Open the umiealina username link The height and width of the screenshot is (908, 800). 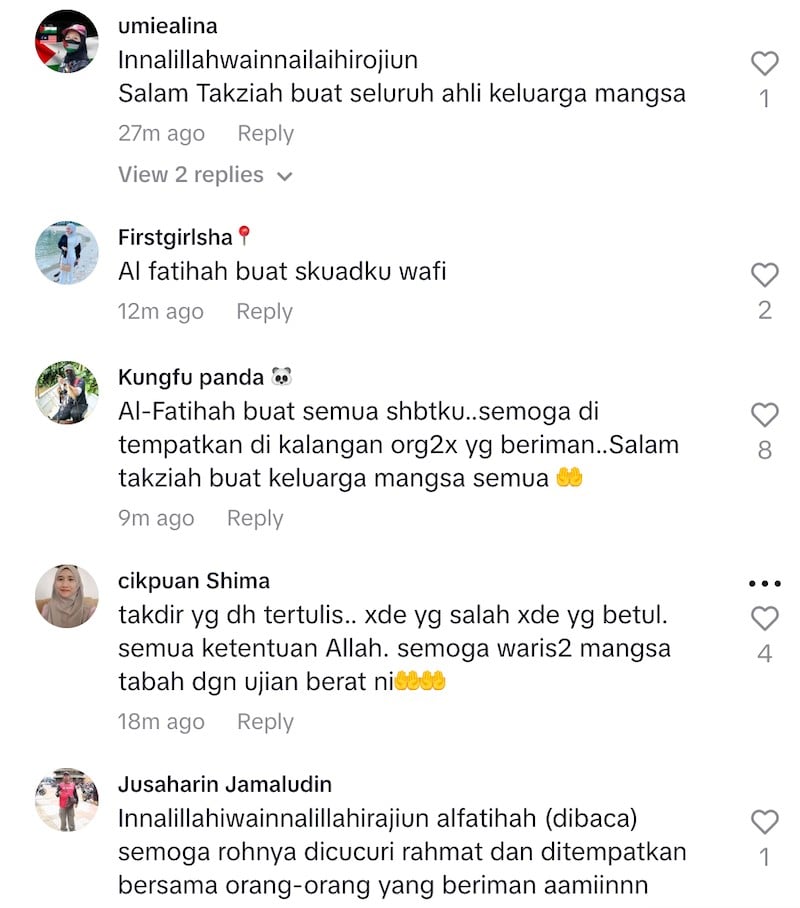168,26
